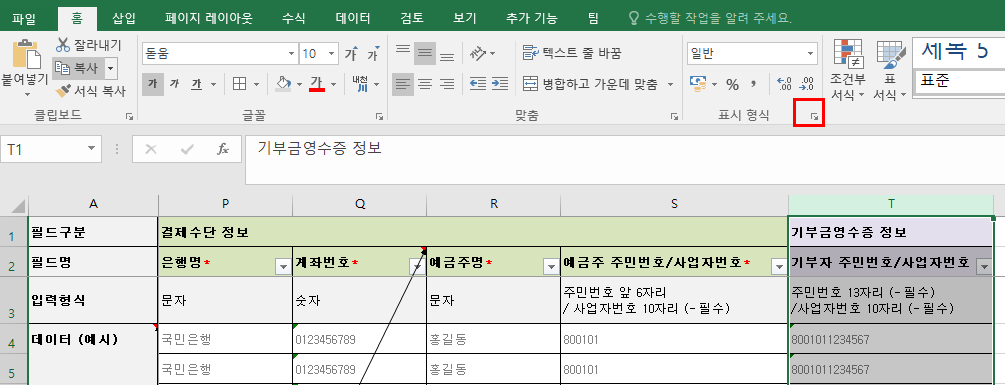This screenshot has height=385, width=1005.
Task: Expand Paste options arrow
Action: point(28,95)
